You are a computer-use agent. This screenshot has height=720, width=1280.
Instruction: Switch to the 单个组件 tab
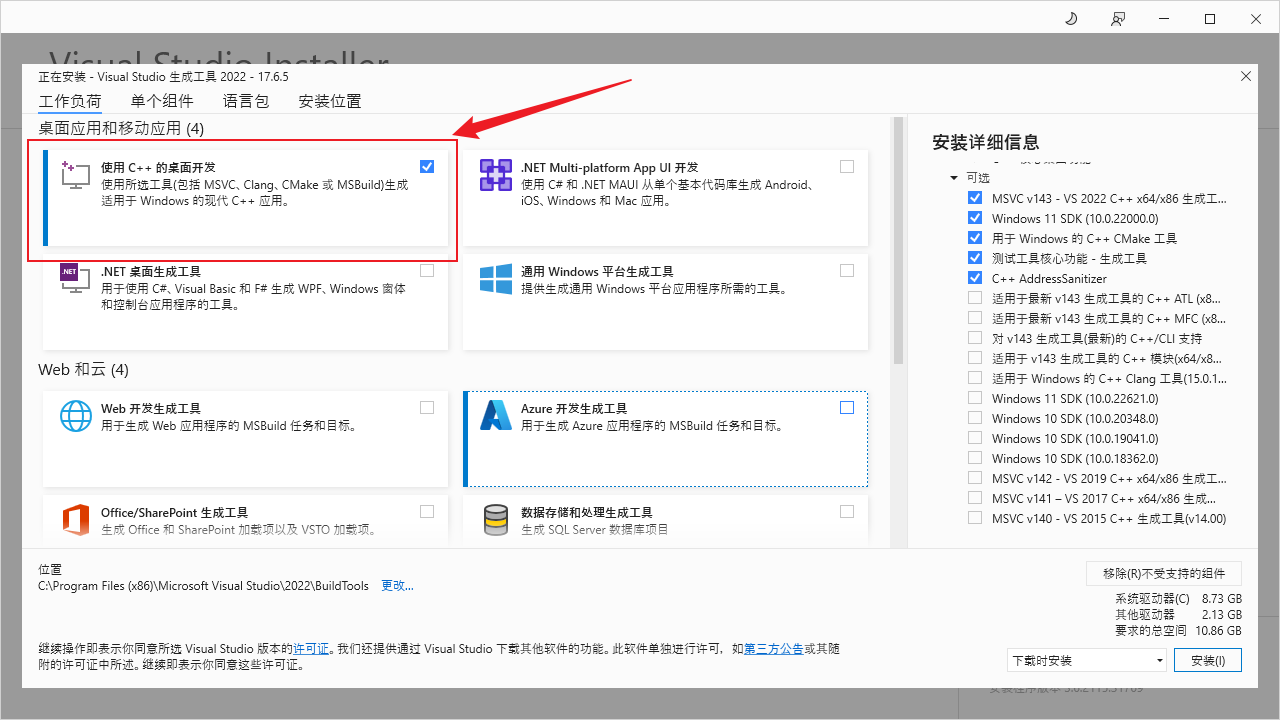pyautogui.click(x=161, y=100)
